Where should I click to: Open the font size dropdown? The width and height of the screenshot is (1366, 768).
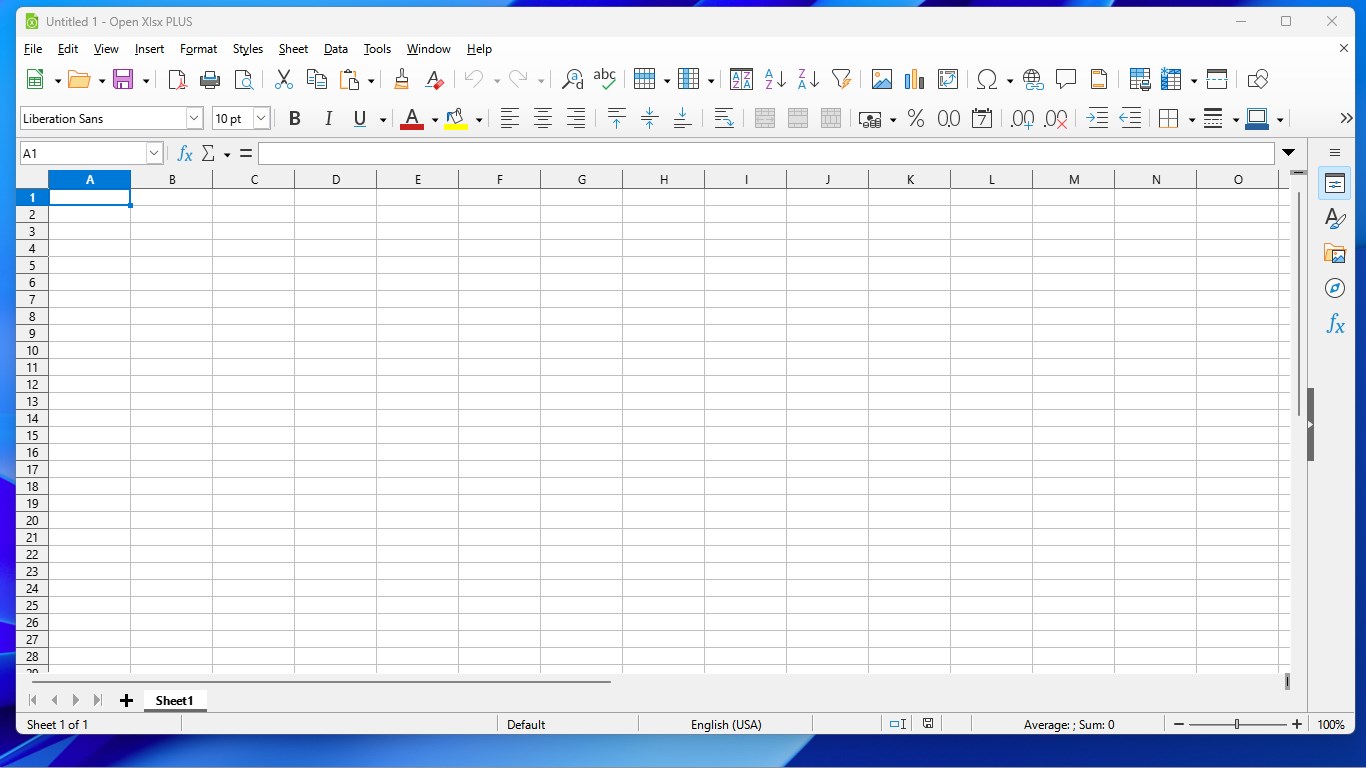[260, 118]
